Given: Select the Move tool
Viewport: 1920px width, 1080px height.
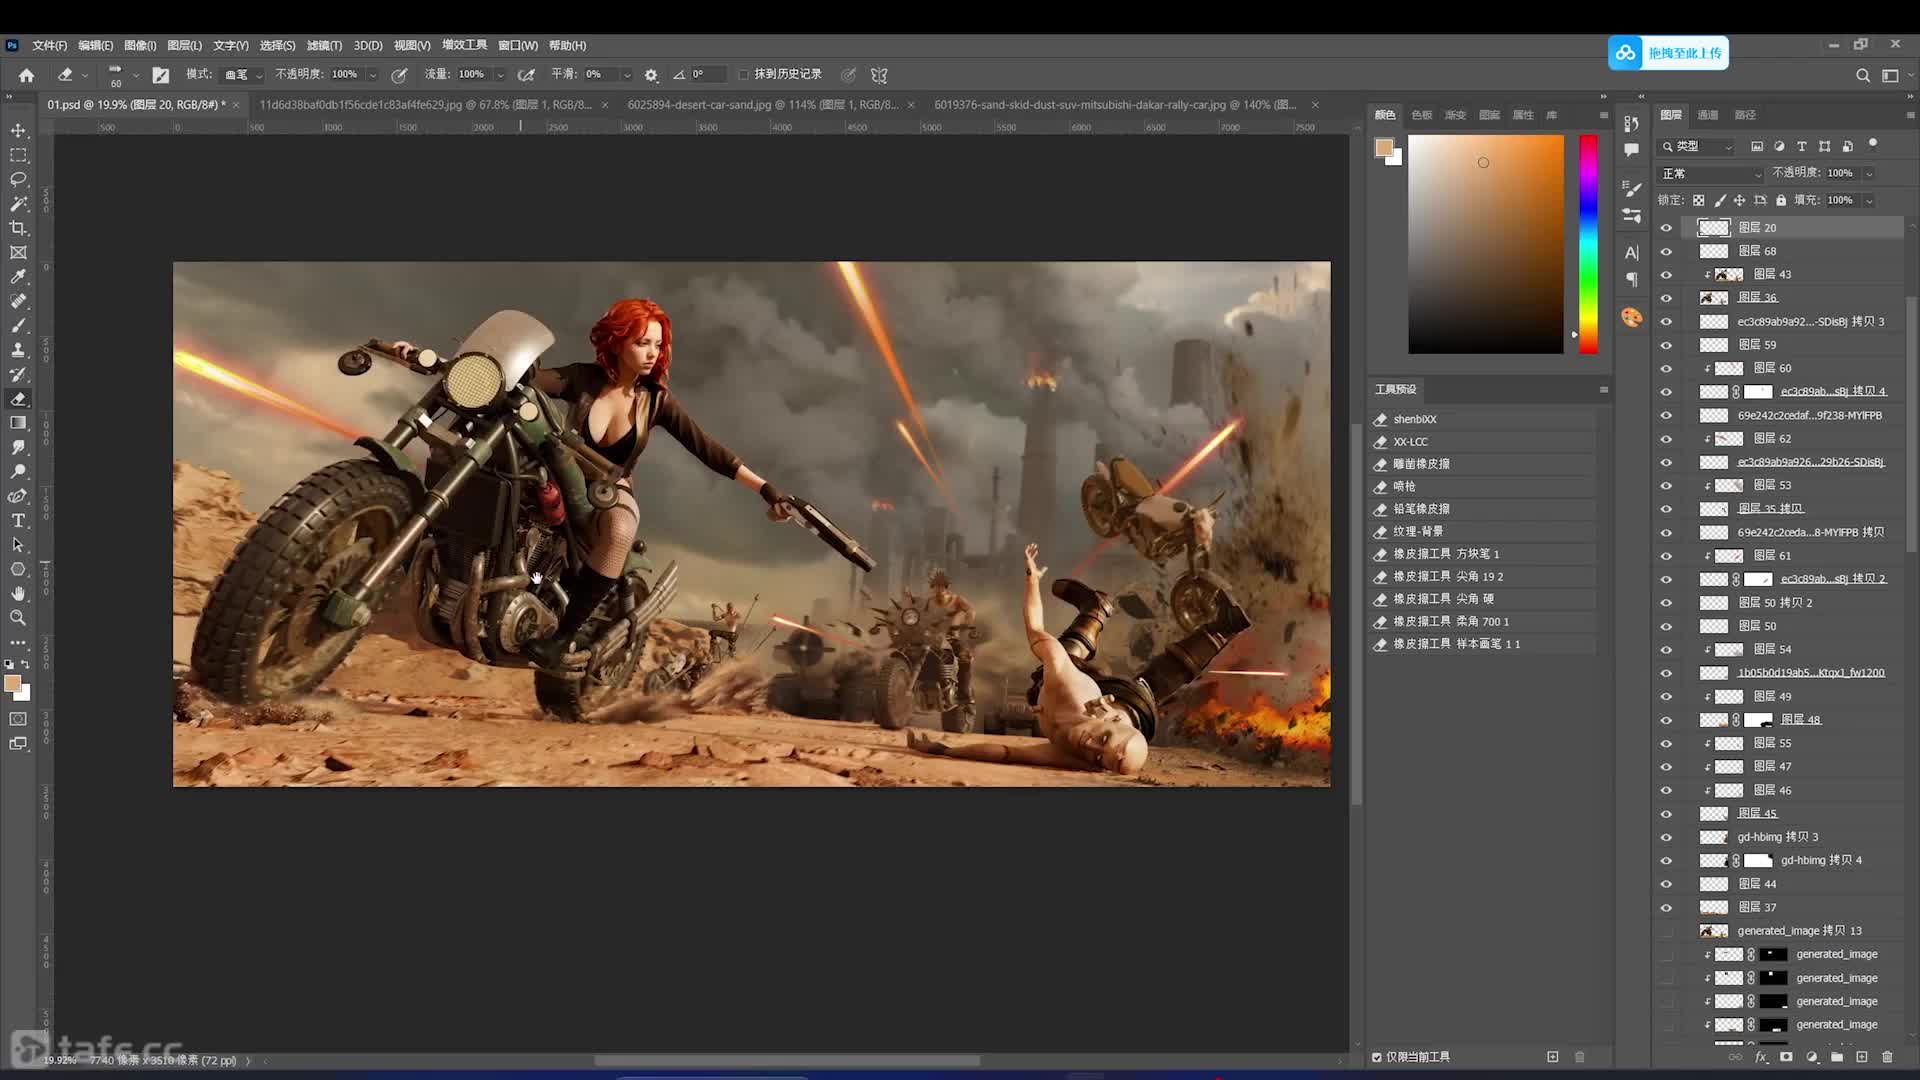Looking at the screenshot, I should 18,131.
